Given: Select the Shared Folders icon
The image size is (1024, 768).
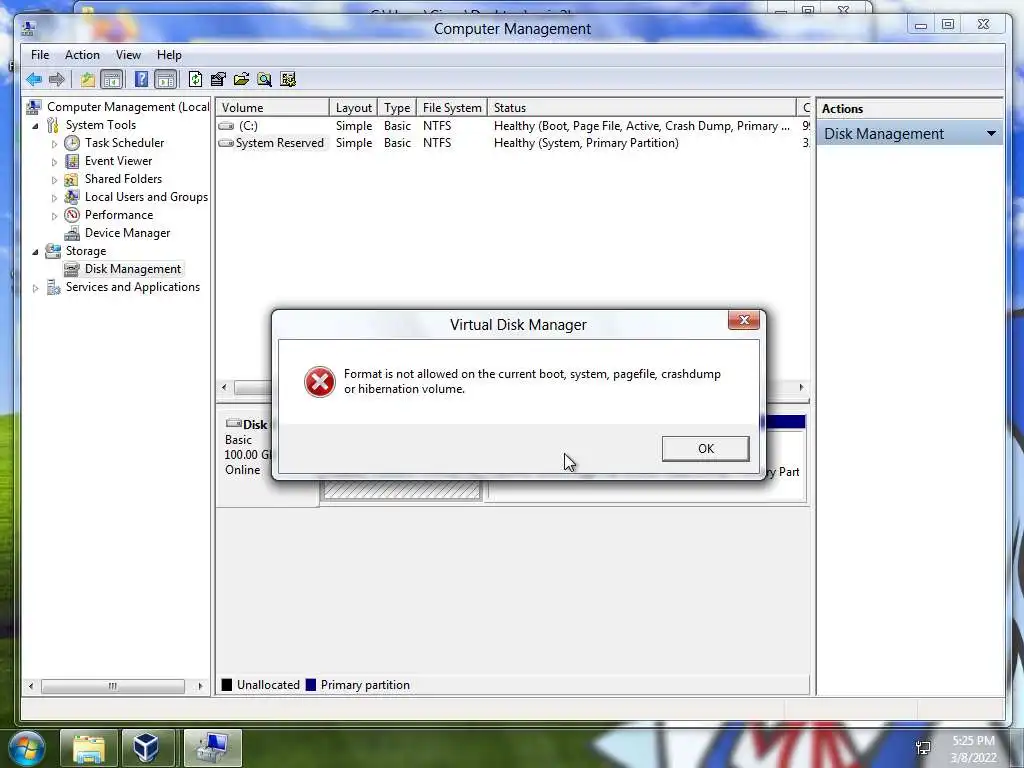Looking at the screenshot, I should pyautogui.click(x=72, y=179).
